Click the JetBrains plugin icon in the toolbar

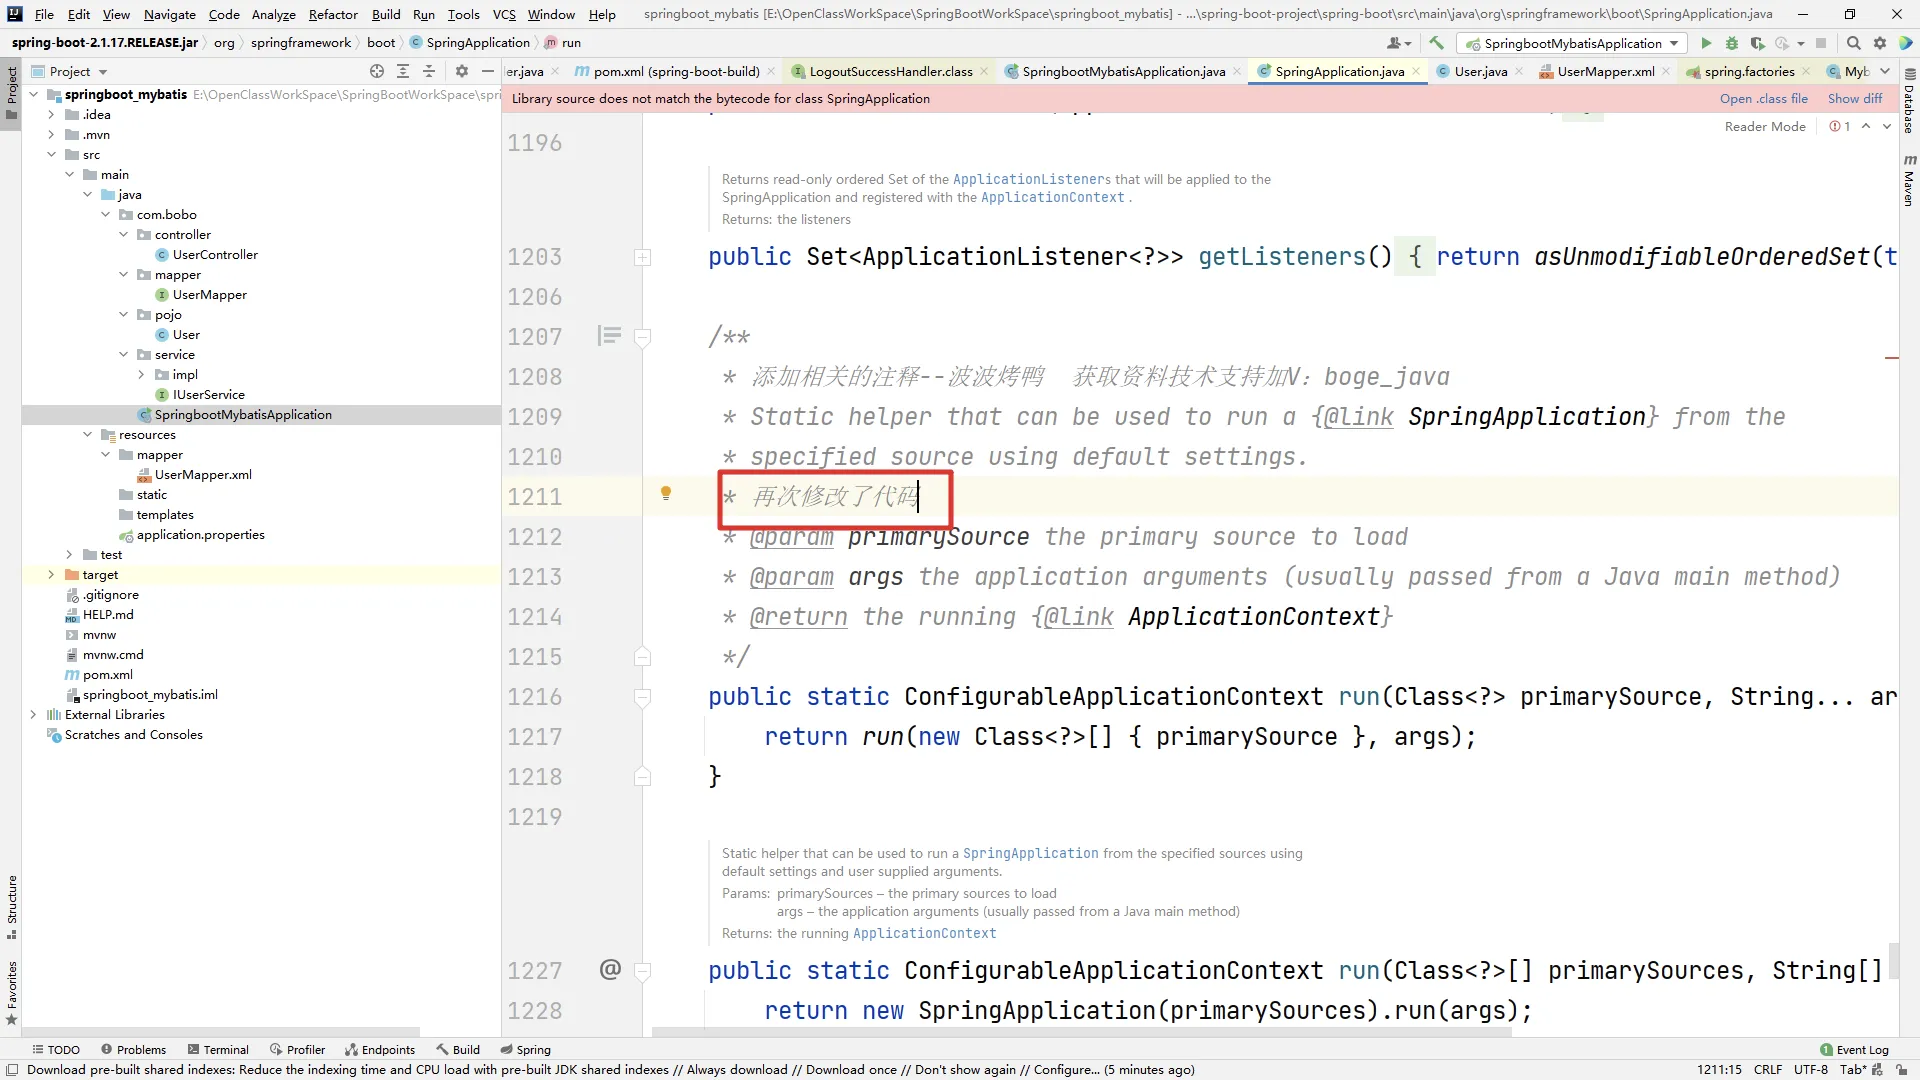[1905, 43]
